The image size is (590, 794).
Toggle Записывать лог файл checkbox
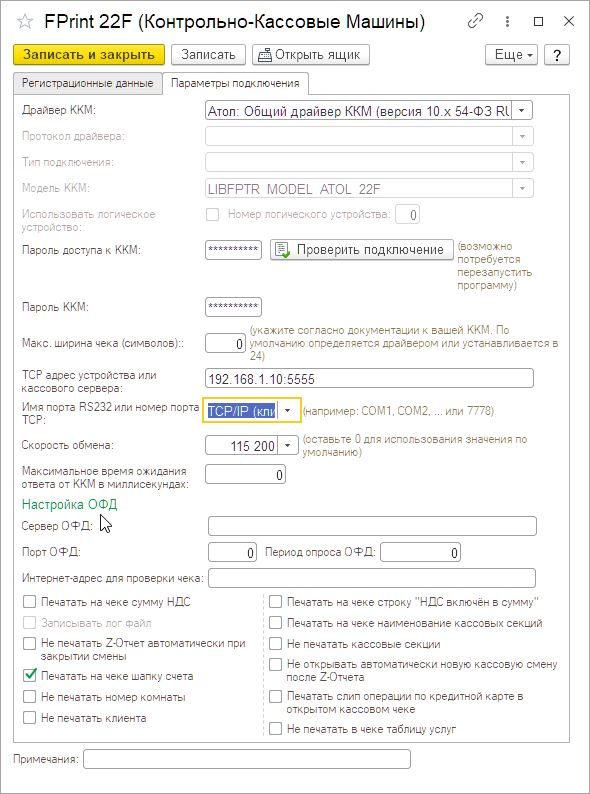pos(29,623)
